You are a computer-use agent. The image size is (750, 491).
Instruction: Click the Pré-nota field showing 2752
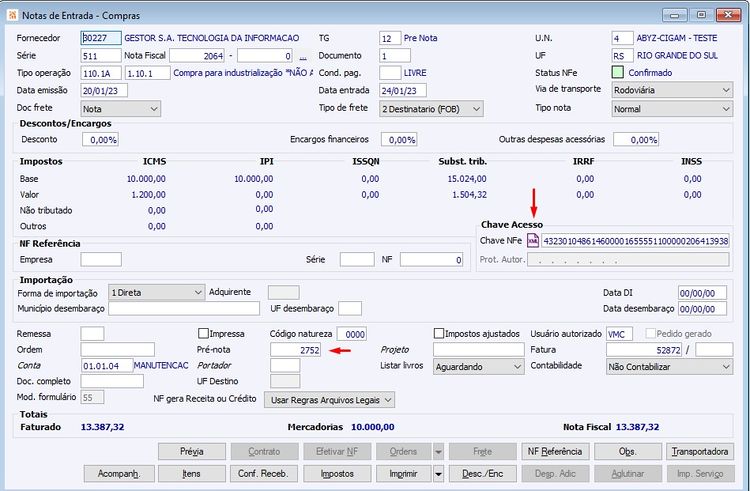295,350
